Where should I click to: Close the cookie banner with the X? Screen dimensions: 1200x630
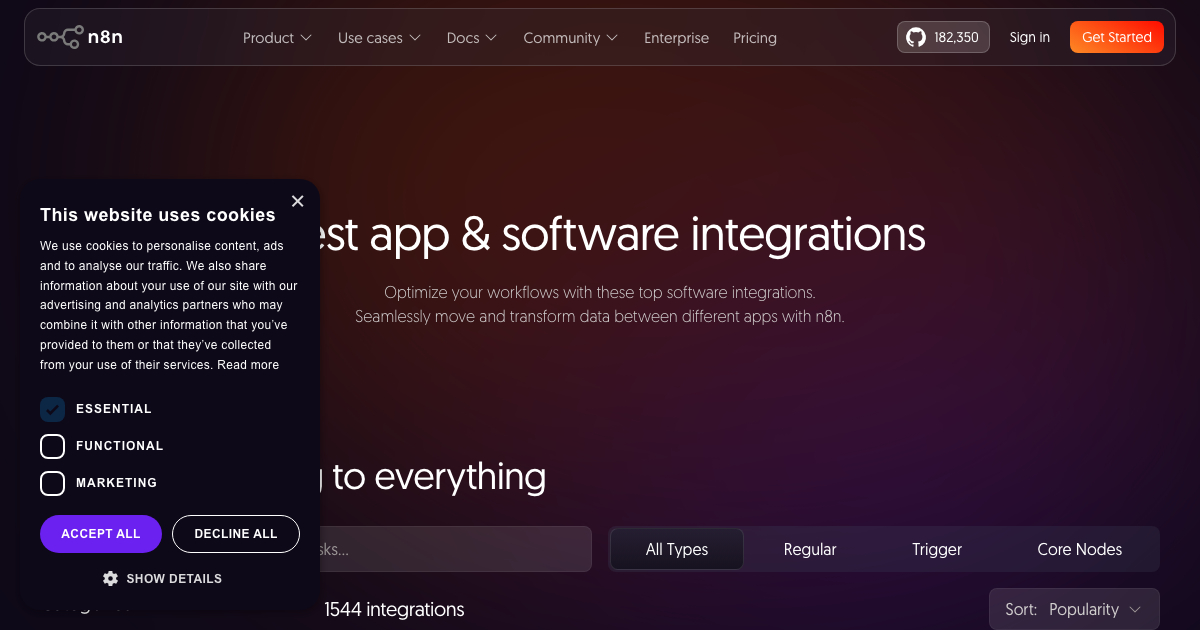297,201
